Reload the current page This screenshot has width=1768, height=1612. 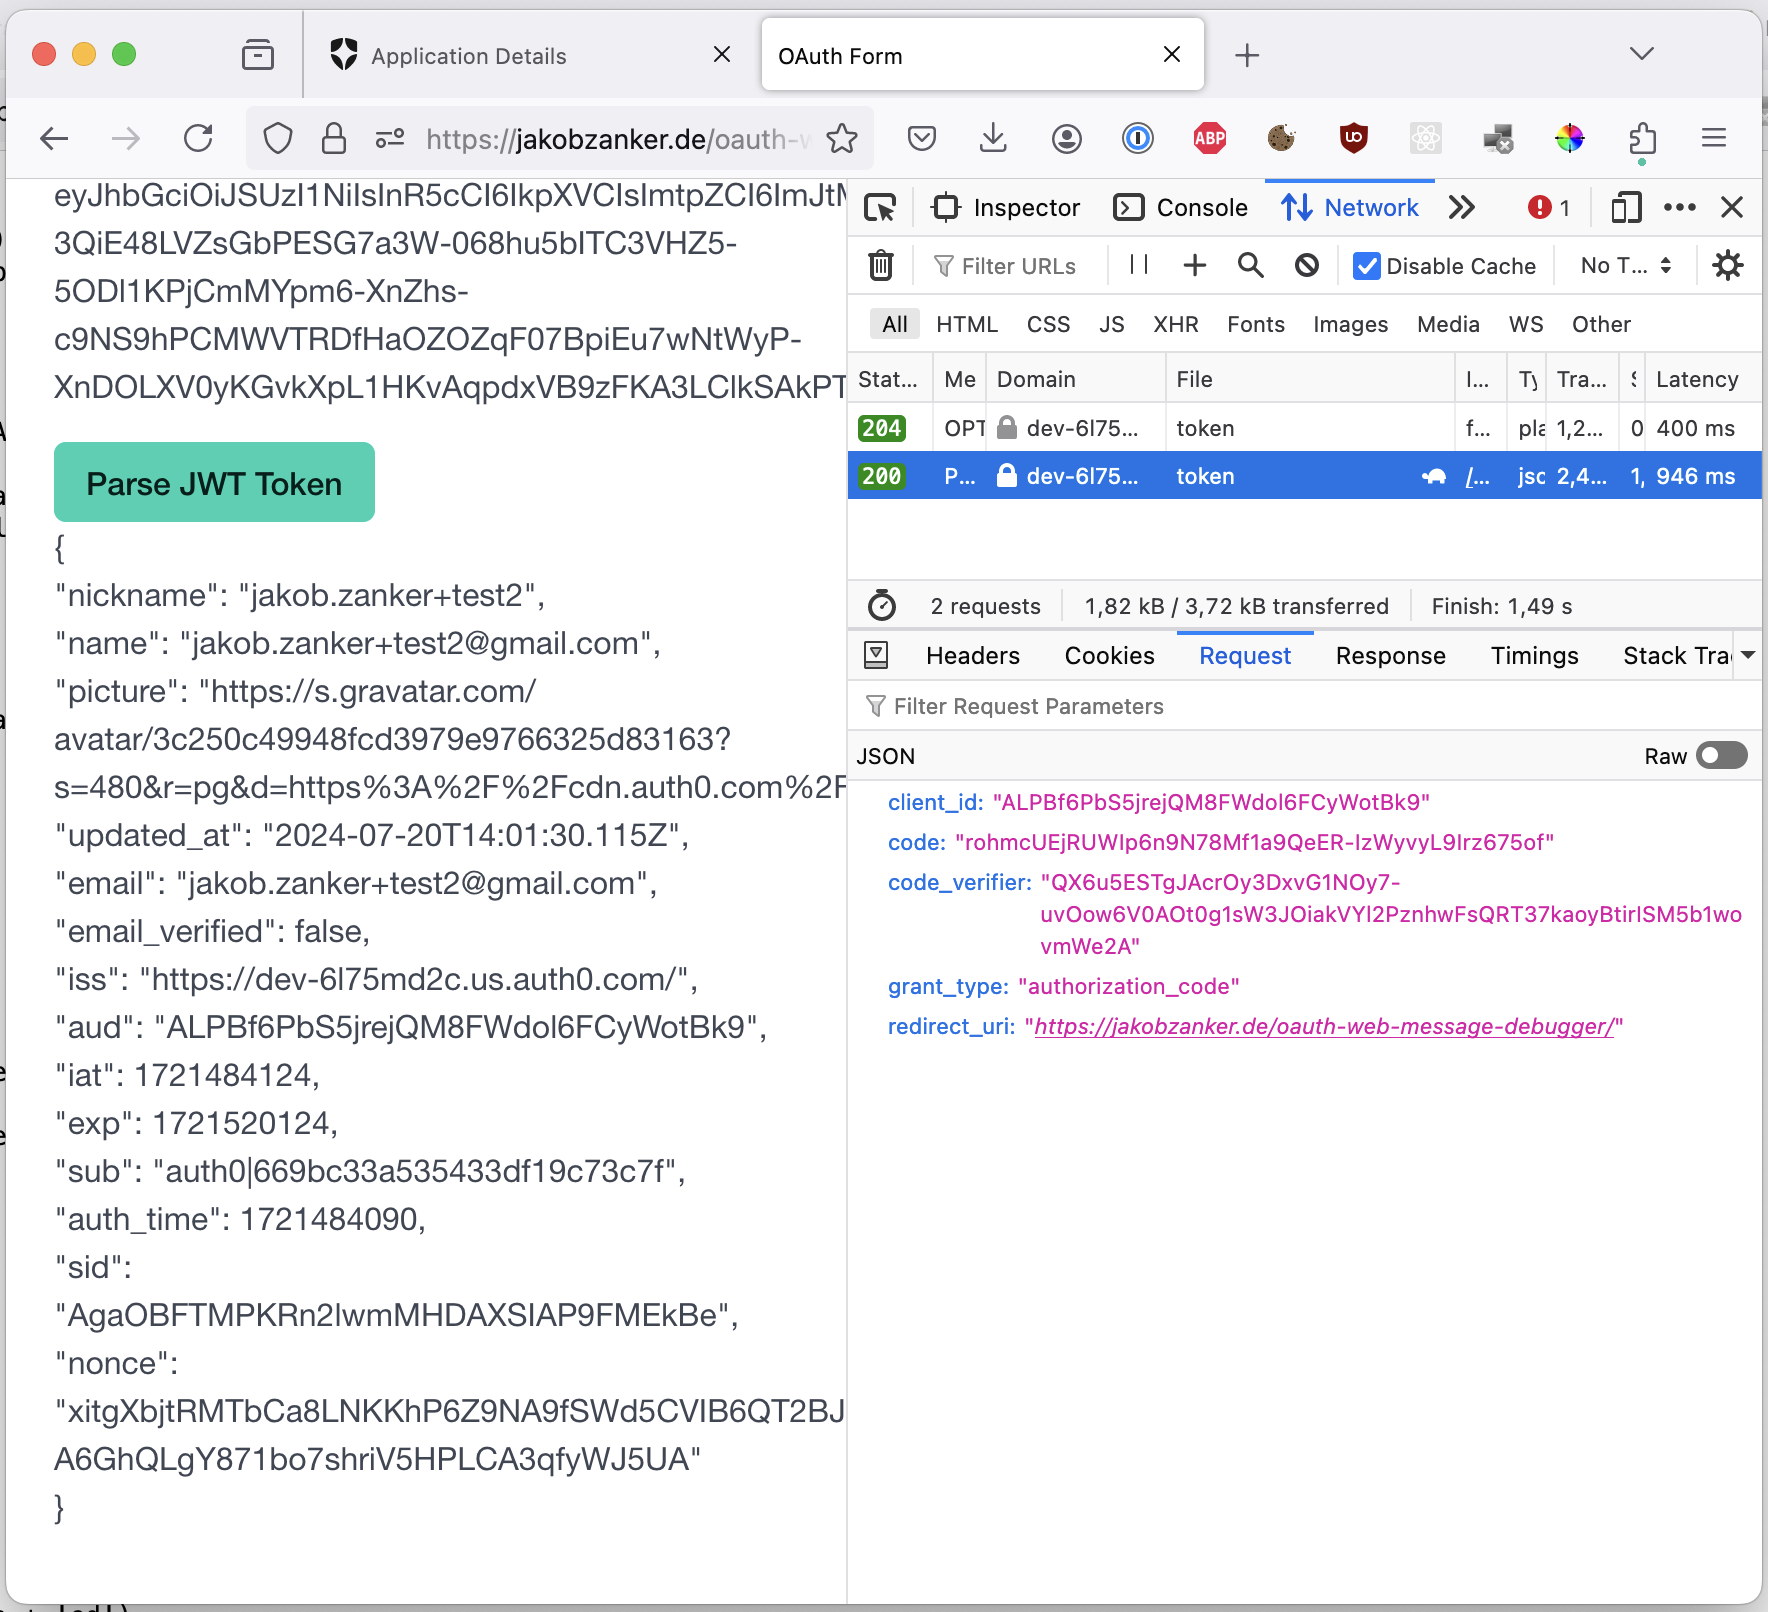tap(198, 138)
